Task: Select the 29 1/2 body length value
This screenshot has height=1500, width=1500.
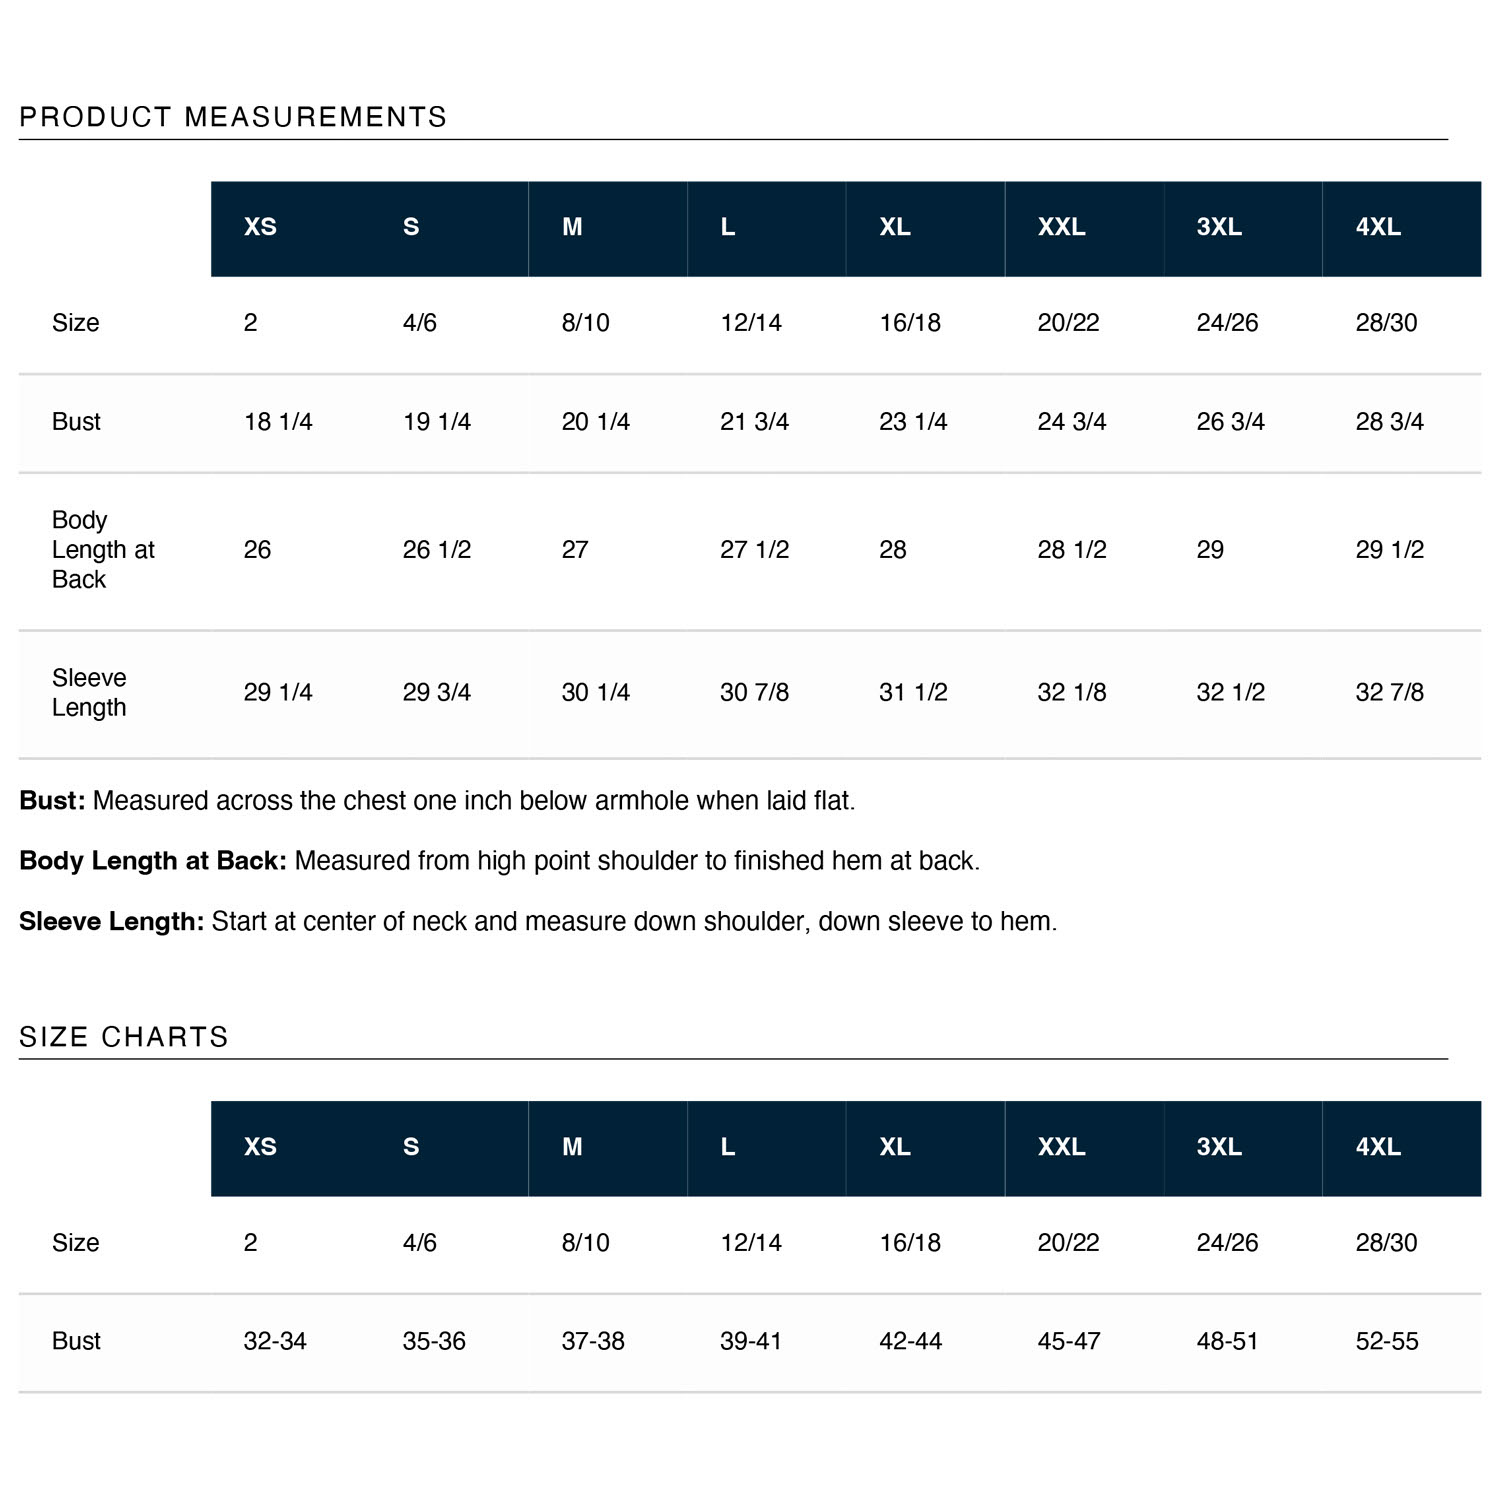Action: coord(1389,549)
